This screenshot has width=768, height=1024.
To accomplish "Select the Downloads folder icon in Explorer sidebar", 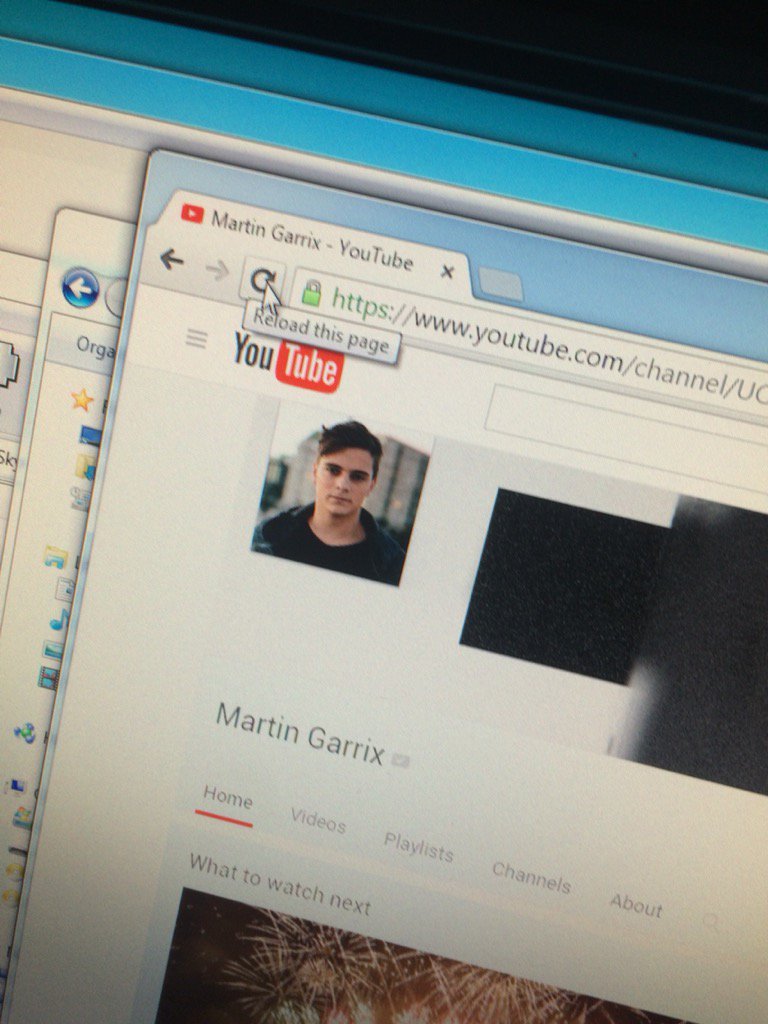I will 84,467.
